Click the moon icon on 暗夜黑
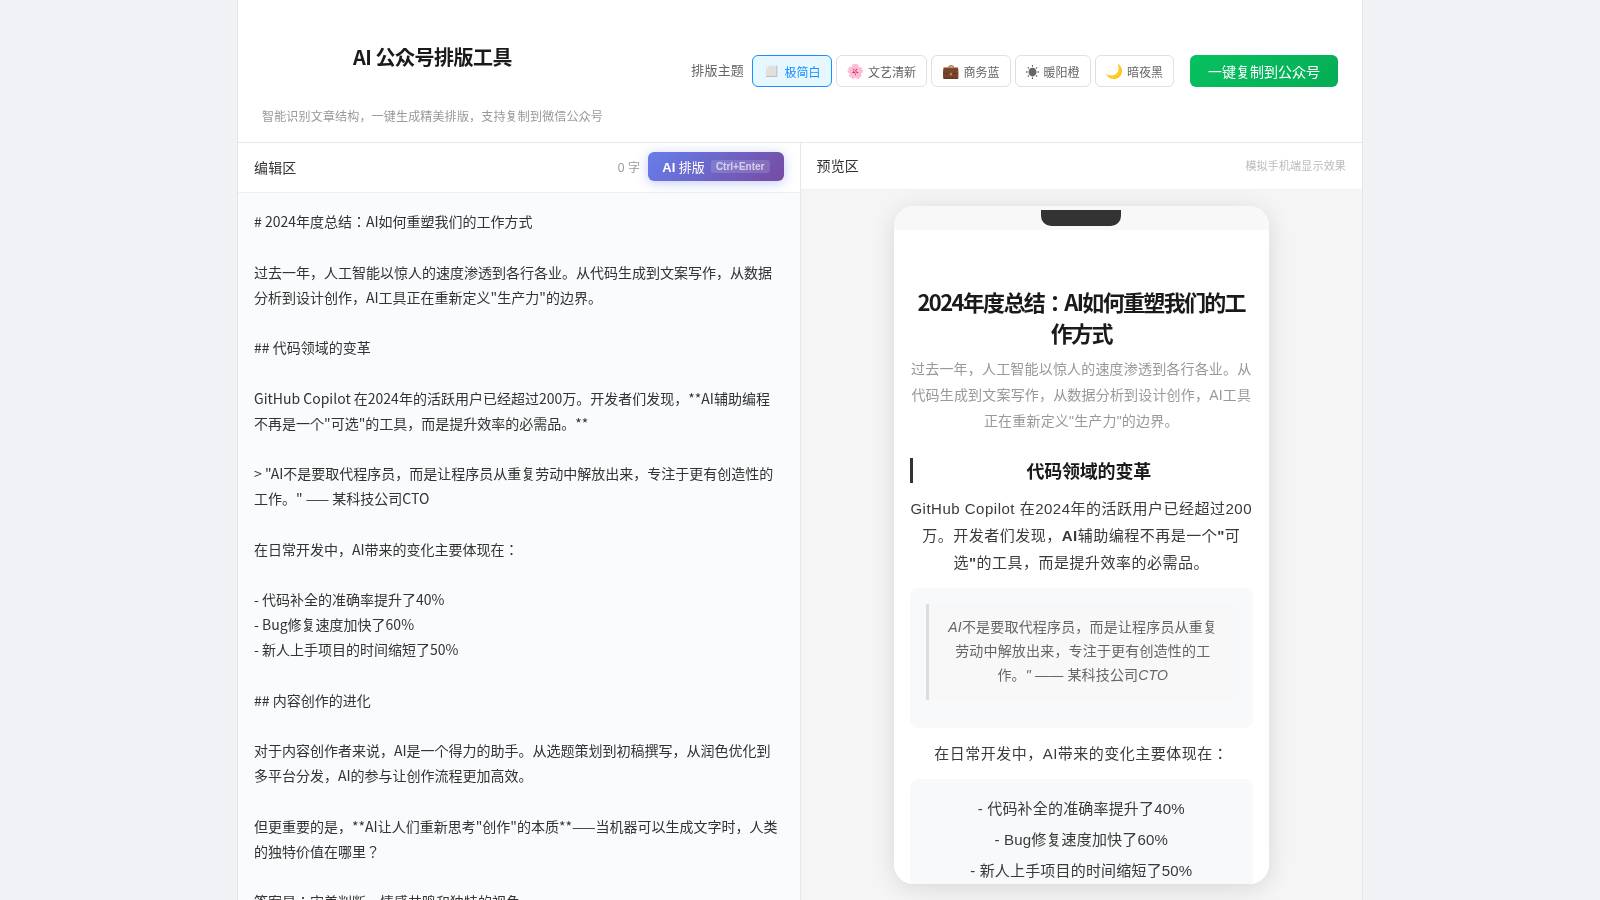This screenshot has width=1600, height=900. click(x=1114, y=71)
